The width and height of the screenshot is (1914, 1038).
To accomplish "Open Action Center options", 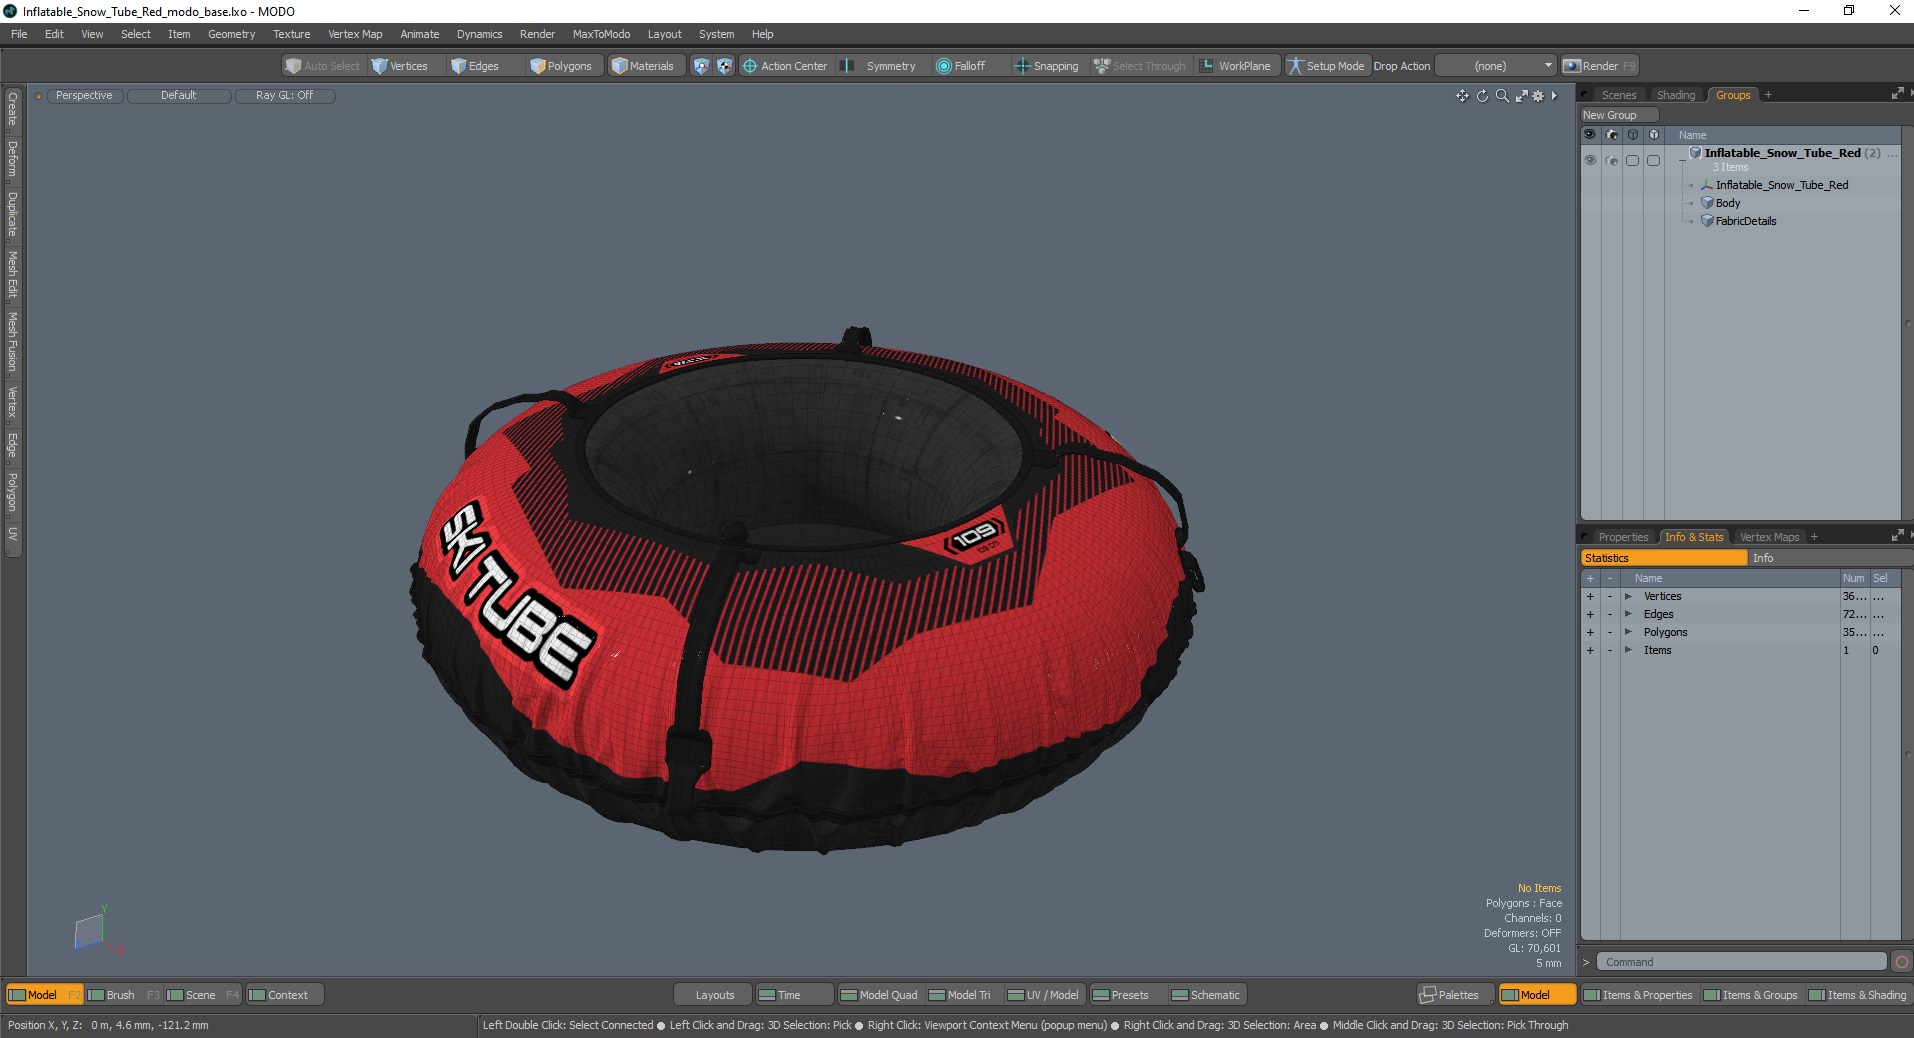I will pos(785,66).
